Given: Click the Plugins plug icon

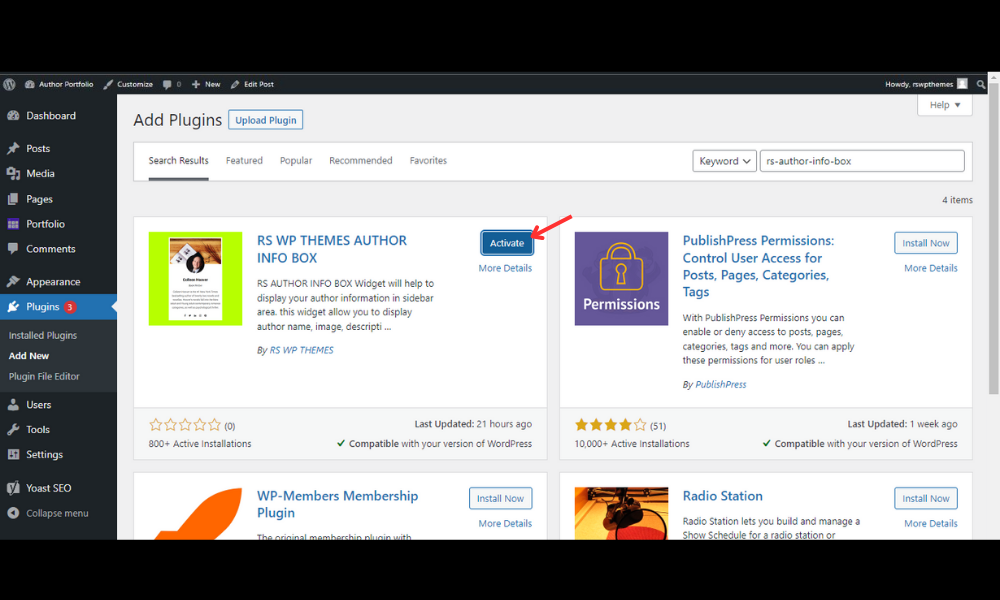Looking at the screenshot, I should pyautogui.click(x=13, y=307).
